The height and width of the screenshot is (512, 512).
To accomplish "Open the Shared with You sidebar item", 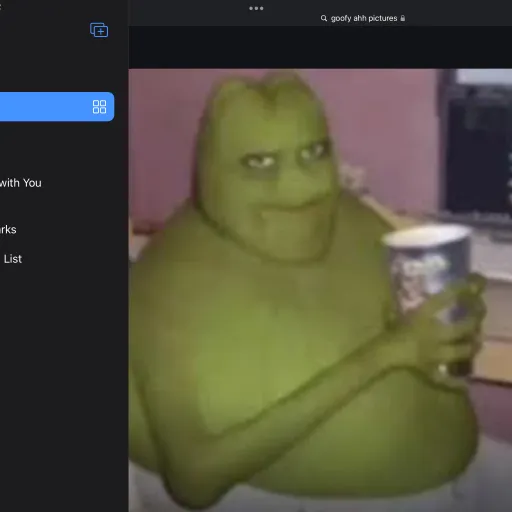I will coord(21,183).
